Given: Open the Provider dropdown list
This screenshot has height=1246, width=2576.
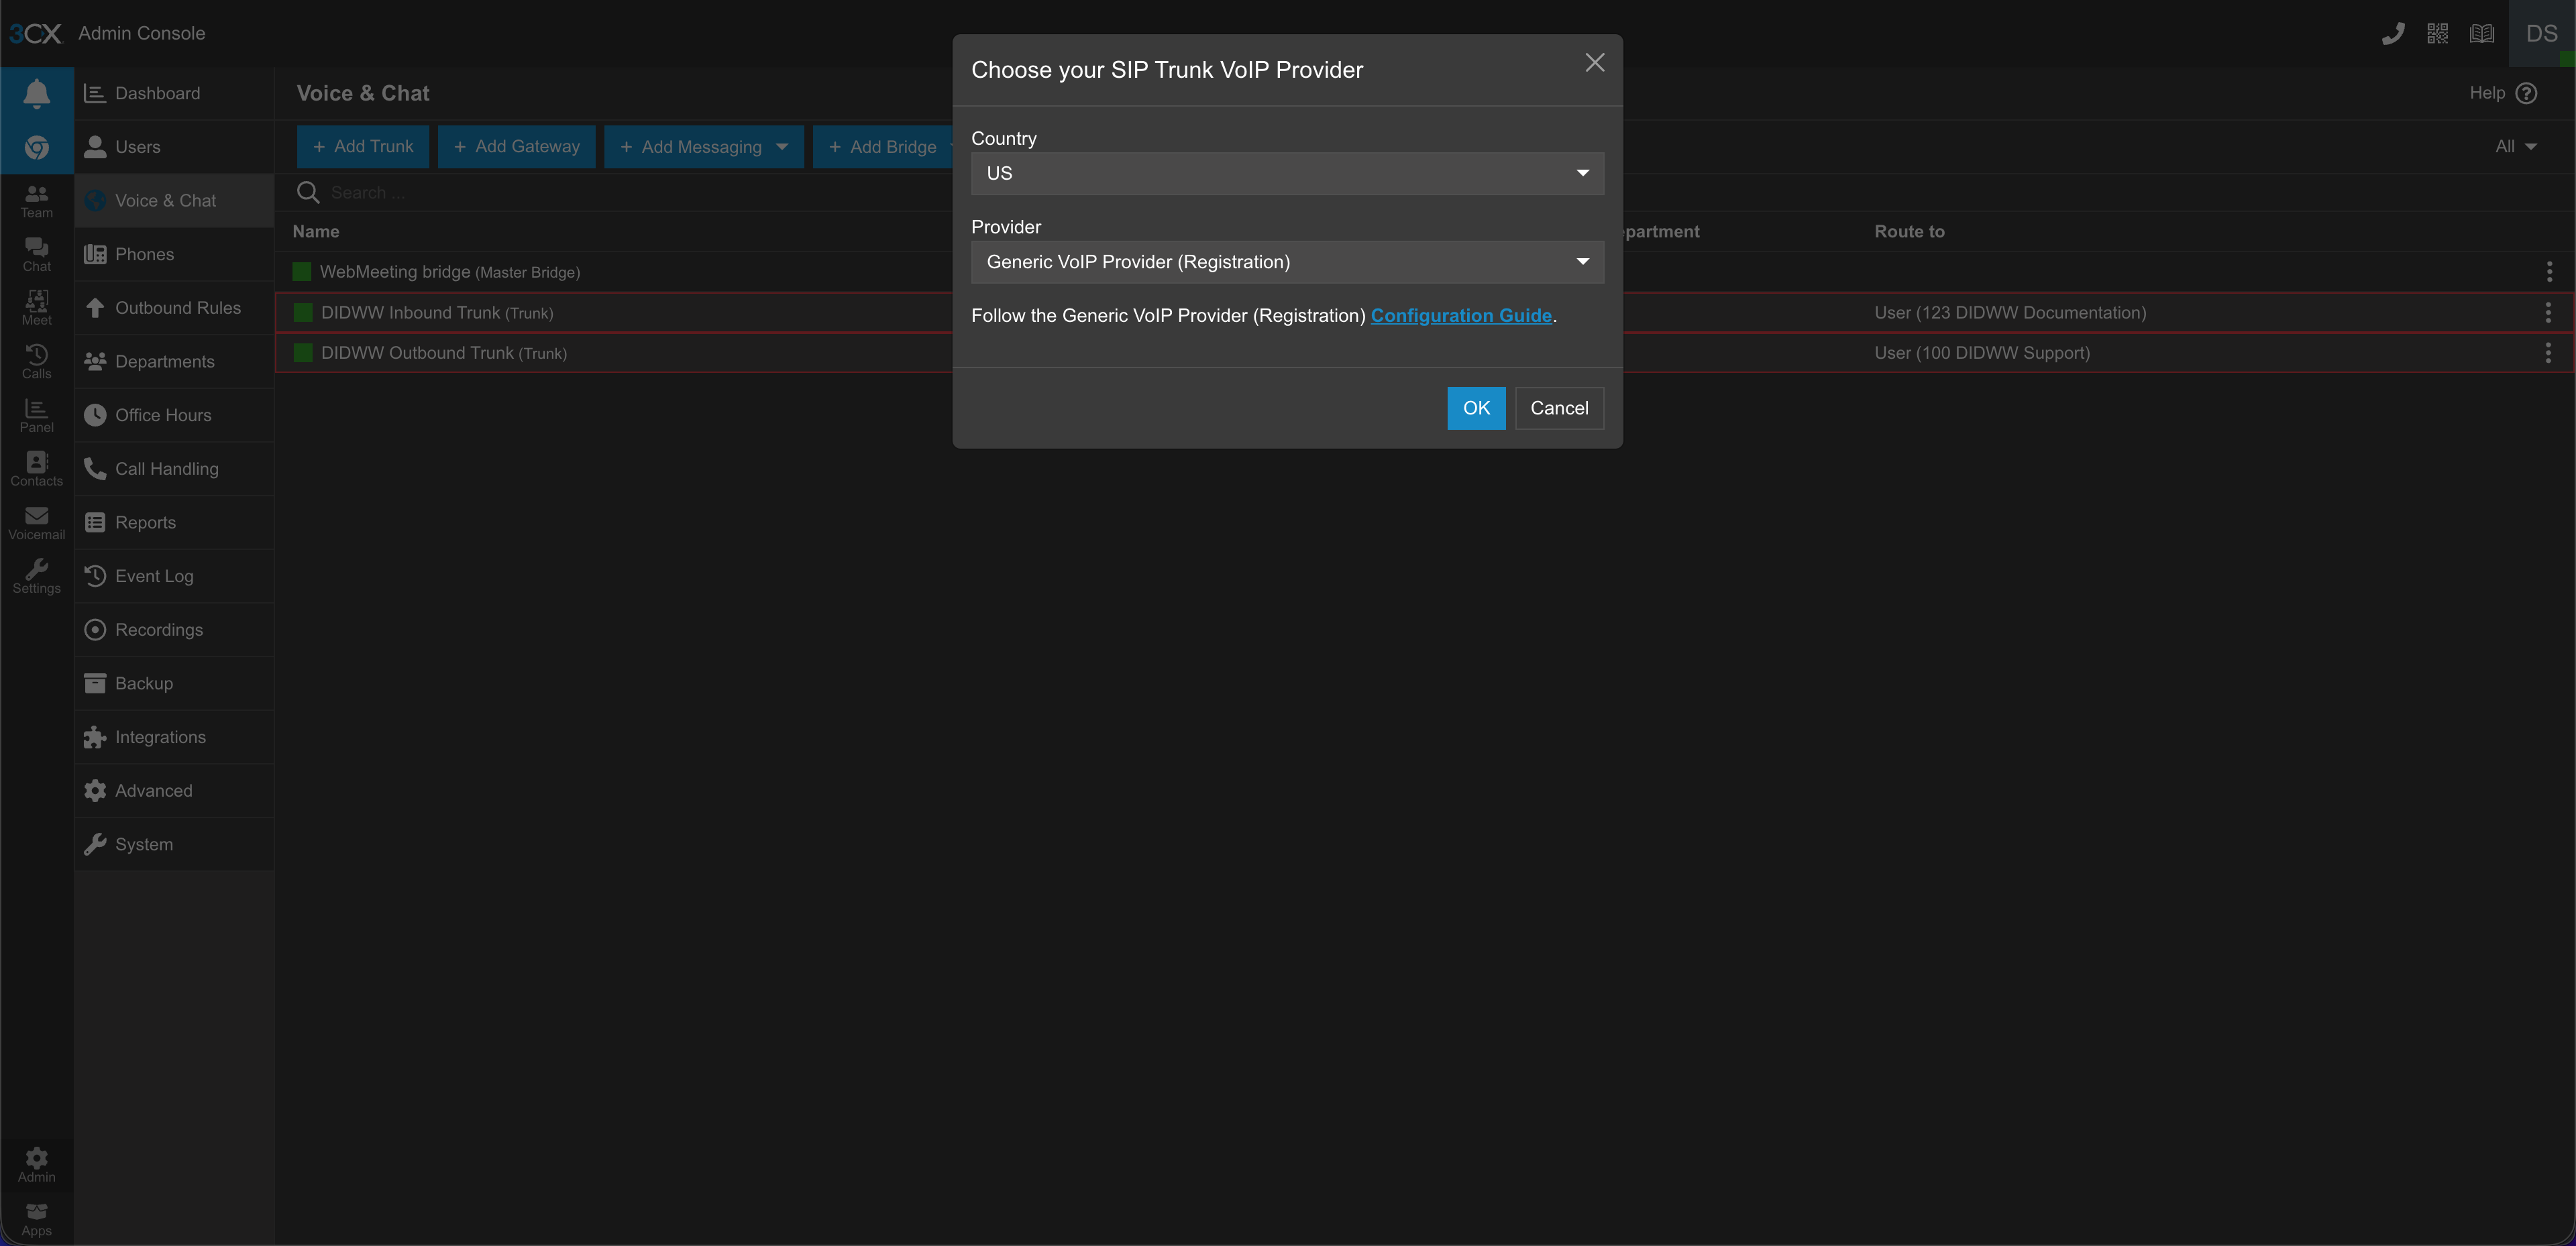Looking at the screenshot, I should pyautogui.click(x=1286, y=262).
